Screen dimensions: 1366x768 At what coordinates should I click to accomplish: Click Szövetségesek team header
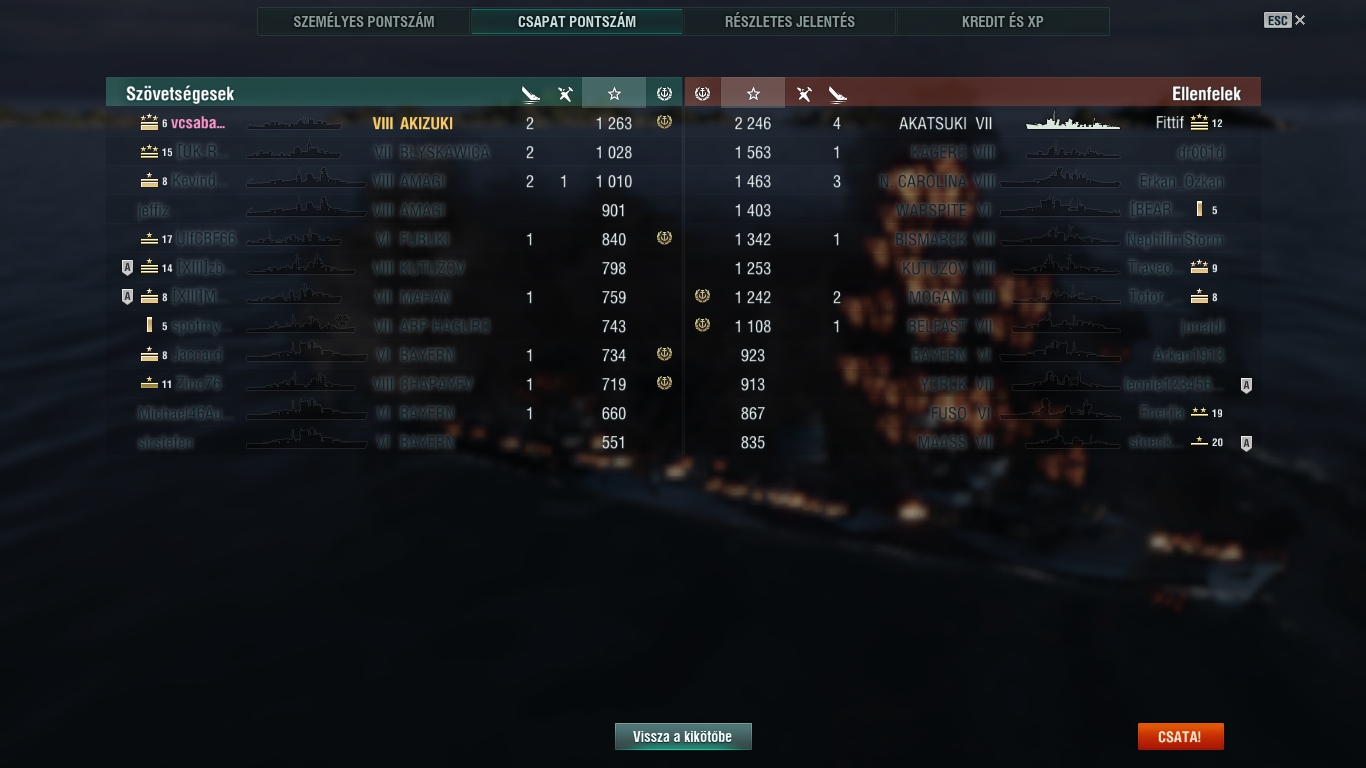pos(180,93)
